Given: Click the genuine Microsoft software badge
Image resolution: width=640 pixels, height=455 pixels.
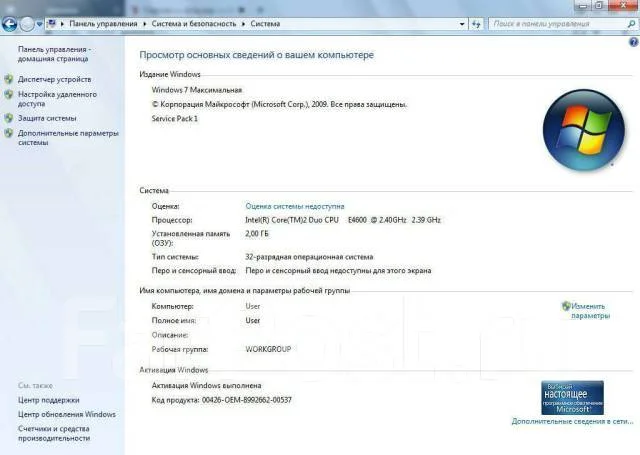Looking at the screenshot, I should coord(572,398).
